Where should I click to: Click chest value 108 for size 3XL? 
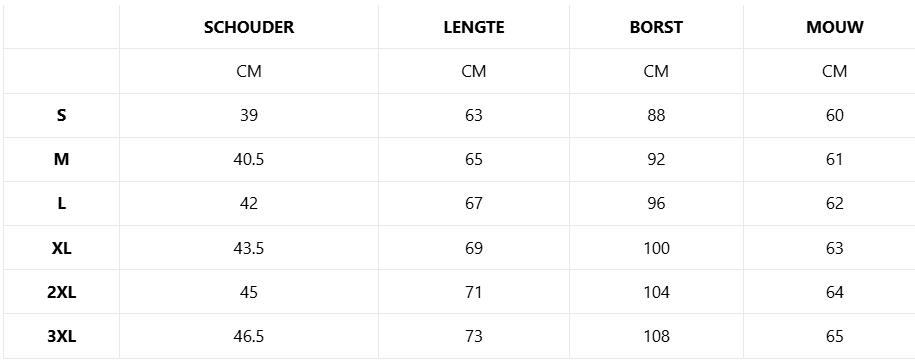click(656, 337)
